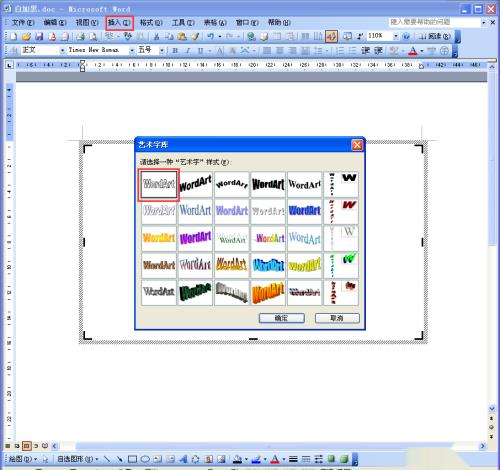Click the Insert Diagram icon in drawing toolbar
500x470 pixels.
coord(196,459)
